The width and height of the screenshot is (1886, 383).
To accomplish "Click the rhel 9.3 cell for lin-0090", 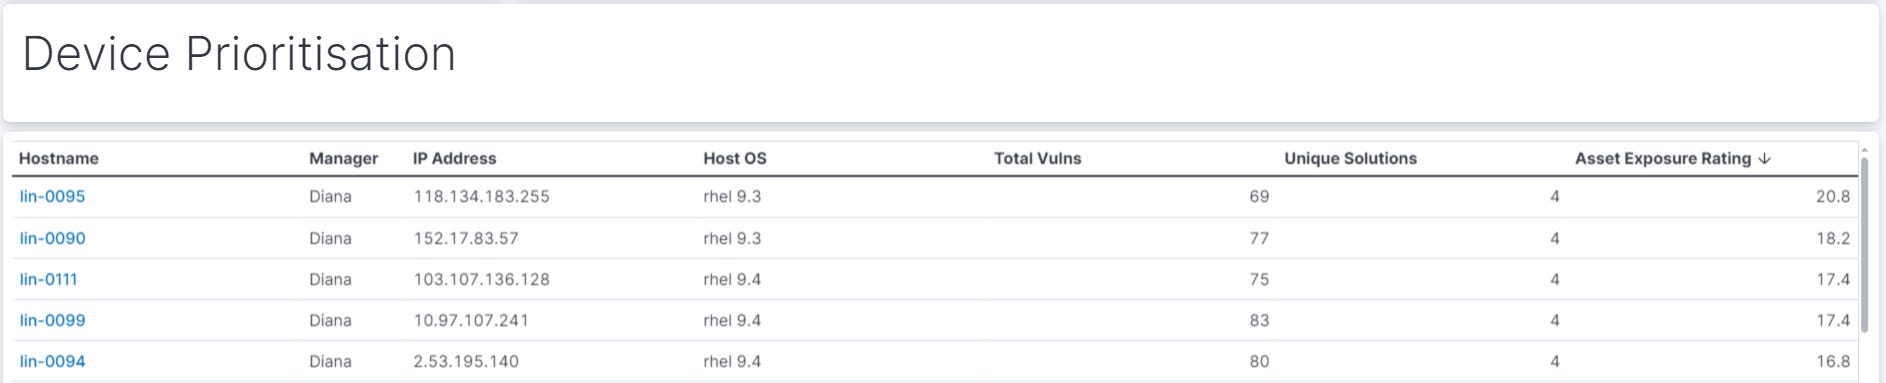I will tap(732, 238).
